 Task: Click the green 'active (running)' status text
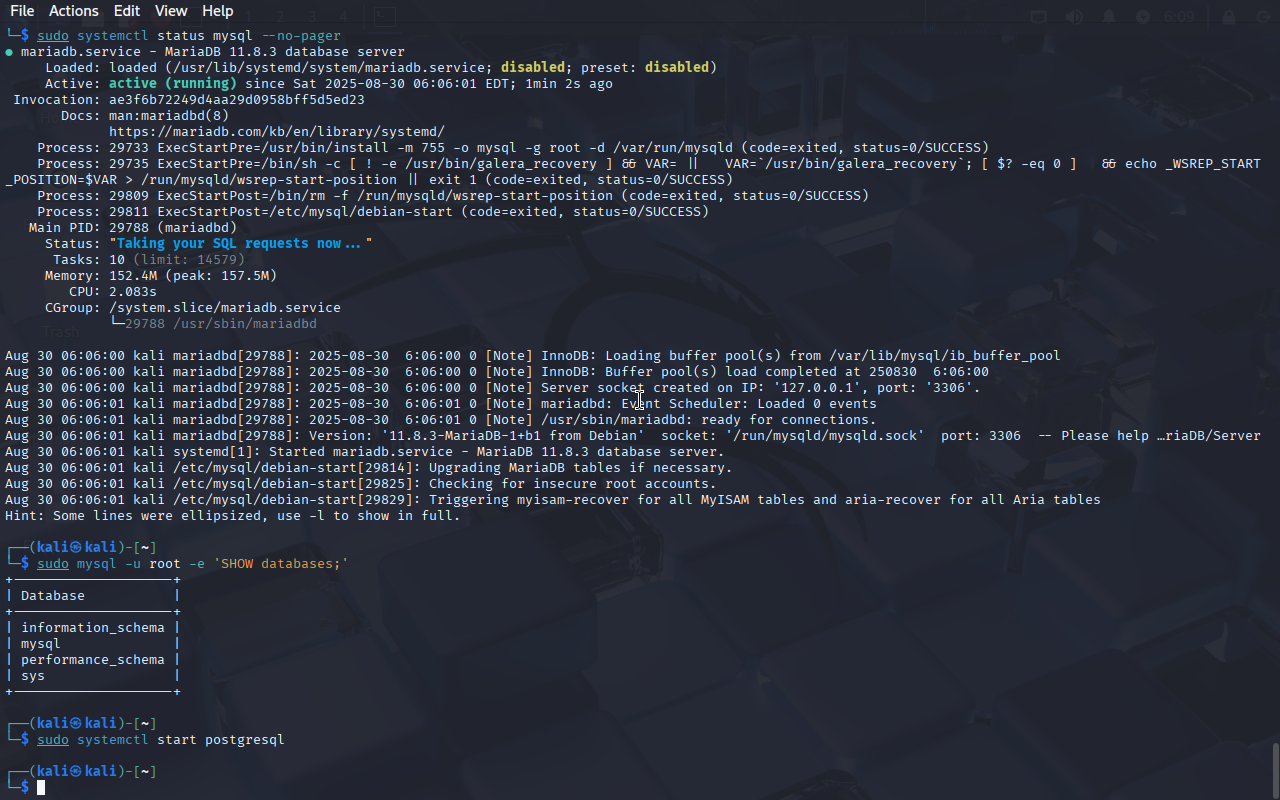(x=173, y=83)
